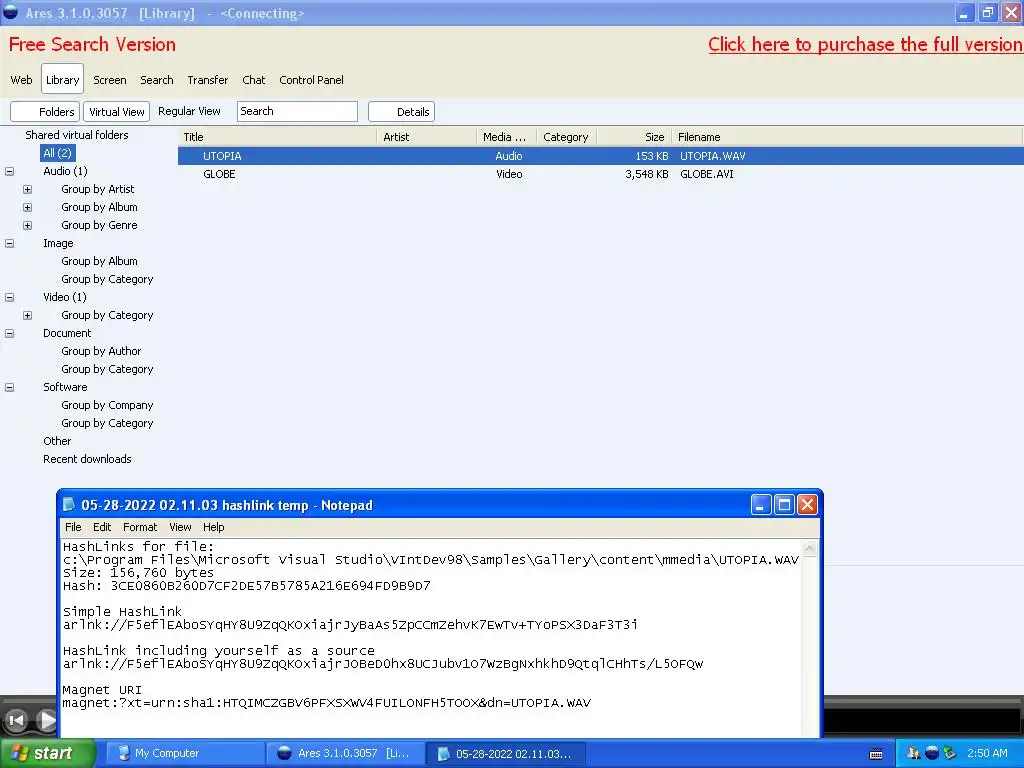
Task: Select the GLOBE row in library list
Action: pyautogui.click(x=600, y=174)
